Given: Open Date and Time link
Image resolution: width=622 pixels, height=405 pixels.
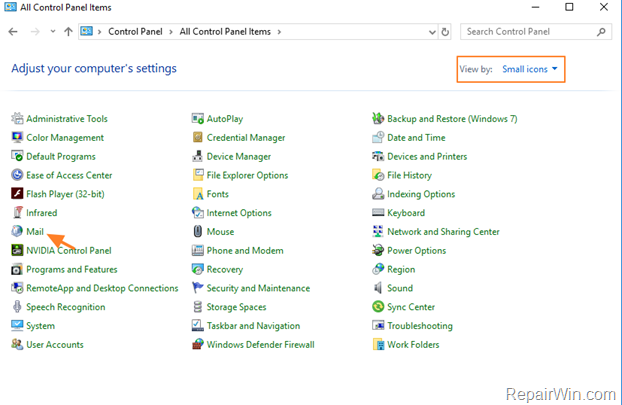Looking at the screenshot, I should 416,138.
